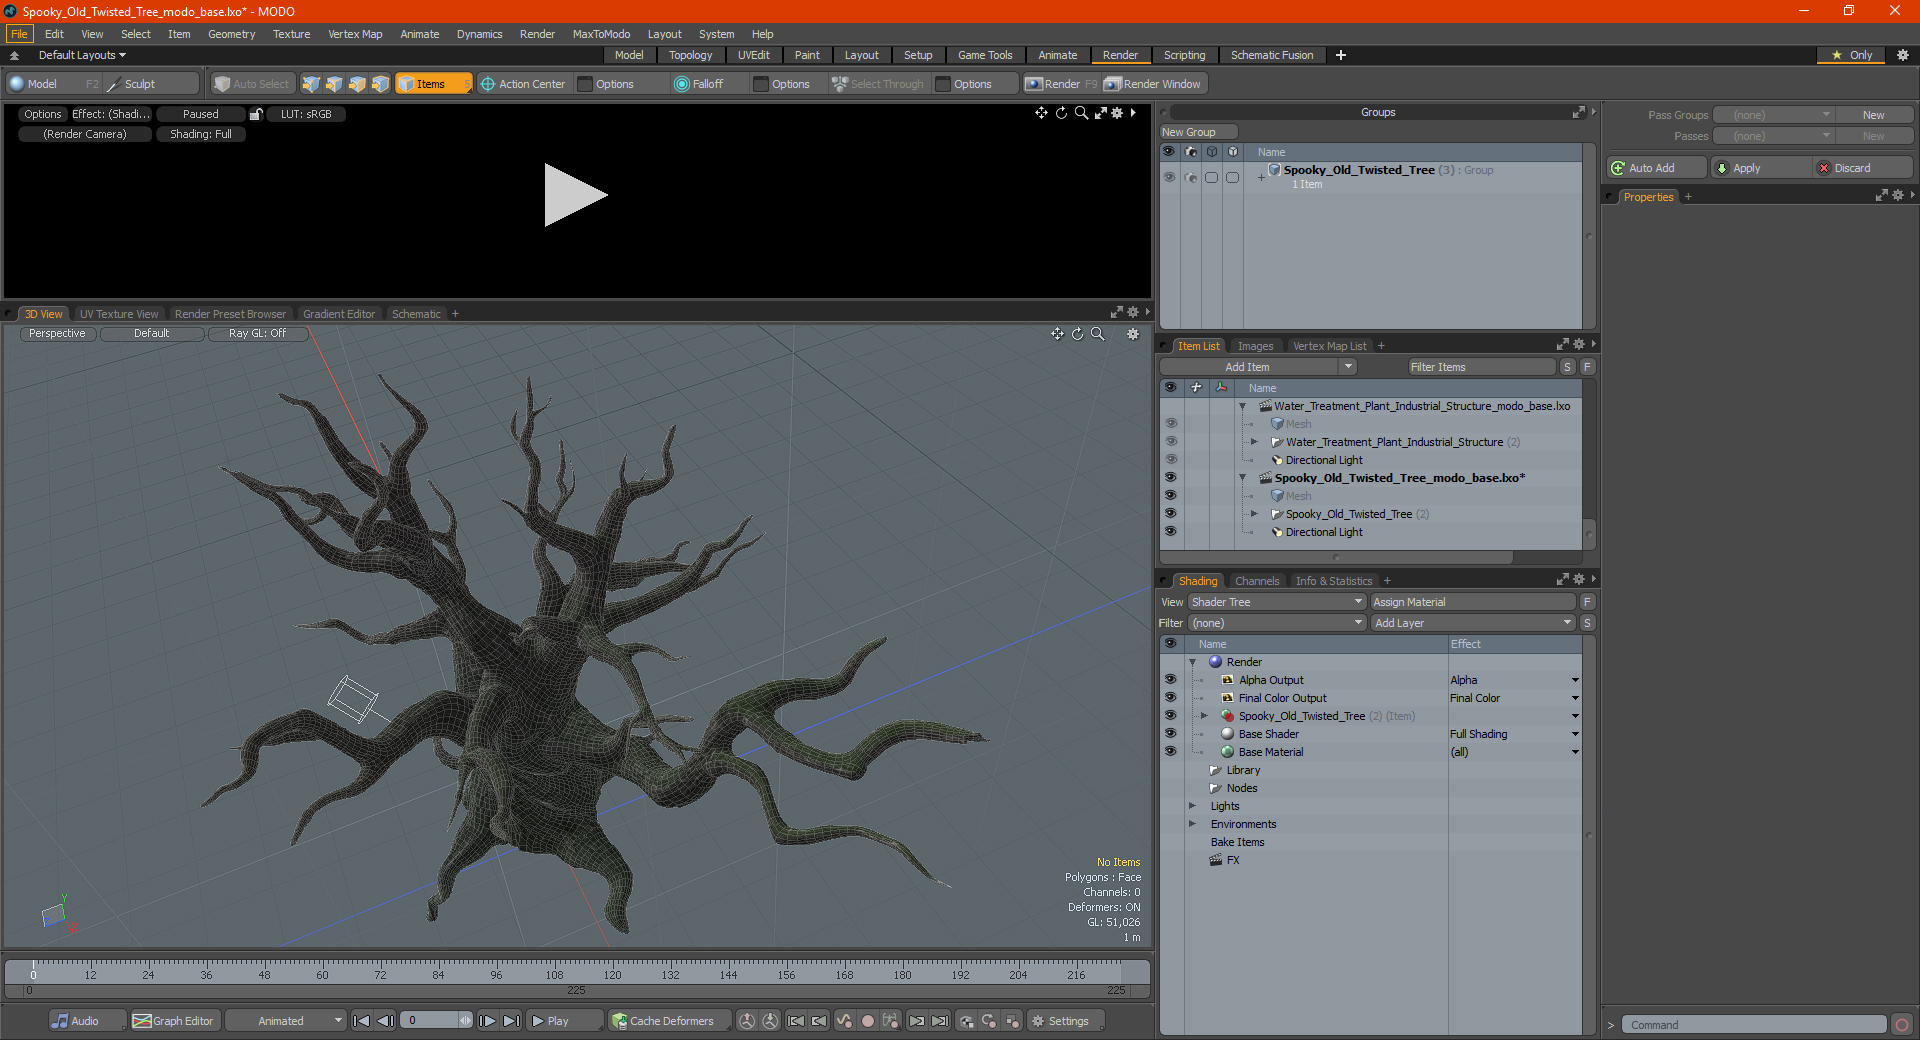Screen dimensions: 1920x1040
Task: Click the Assign Material button
Action: (1471, 602)
